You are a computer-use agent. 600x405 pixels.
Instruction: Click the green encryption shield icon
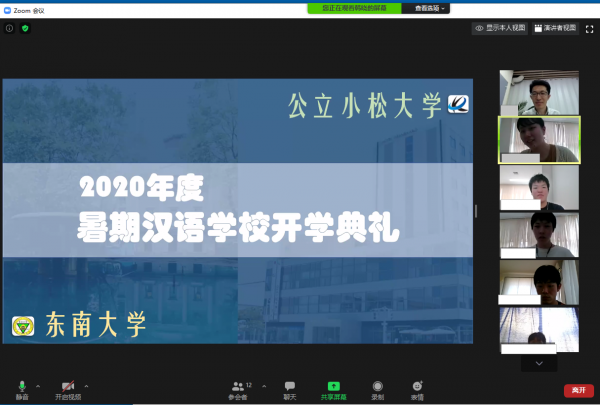tap(25, 28)
